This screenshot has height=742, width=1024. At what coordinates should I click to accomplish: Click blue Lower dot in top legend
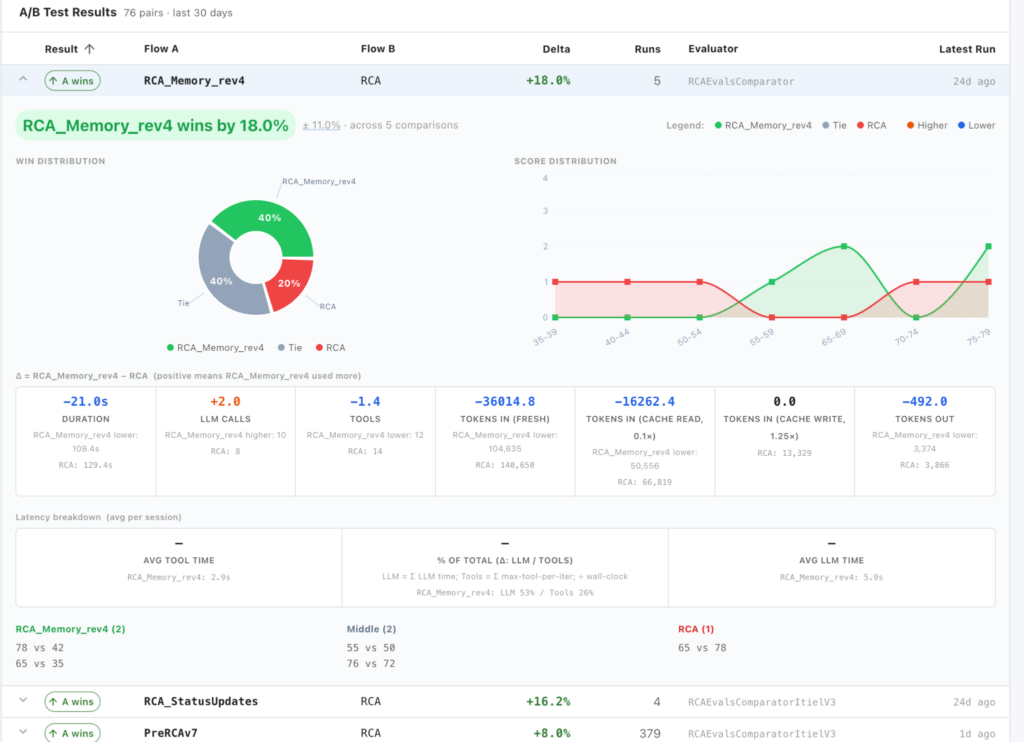(961, 125)
